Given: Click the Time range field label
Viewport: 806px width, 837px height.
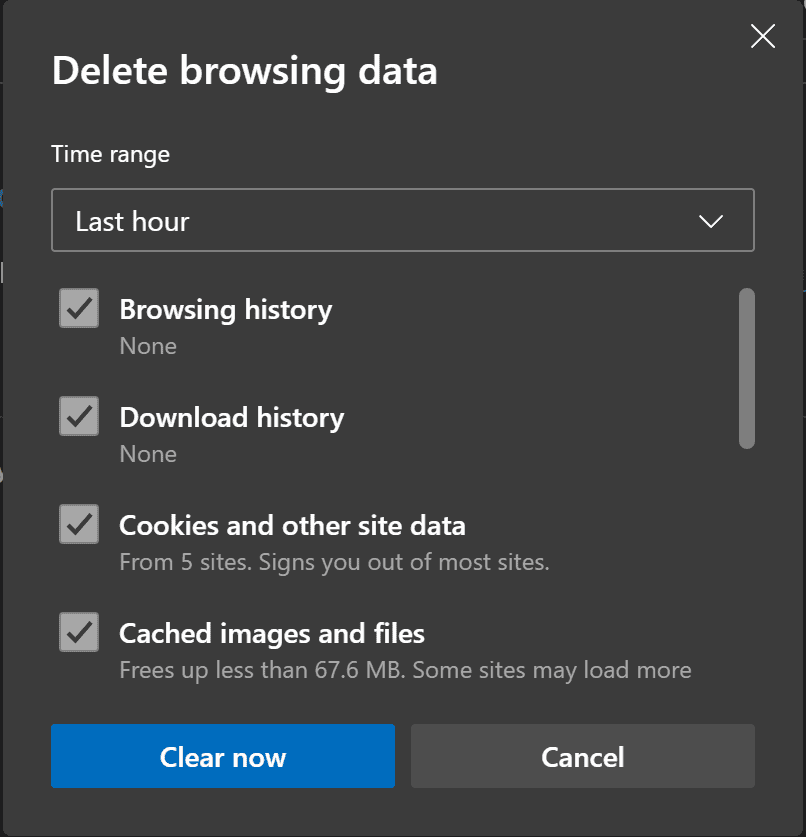Looking at the screenshot, I should pos(110,154).
